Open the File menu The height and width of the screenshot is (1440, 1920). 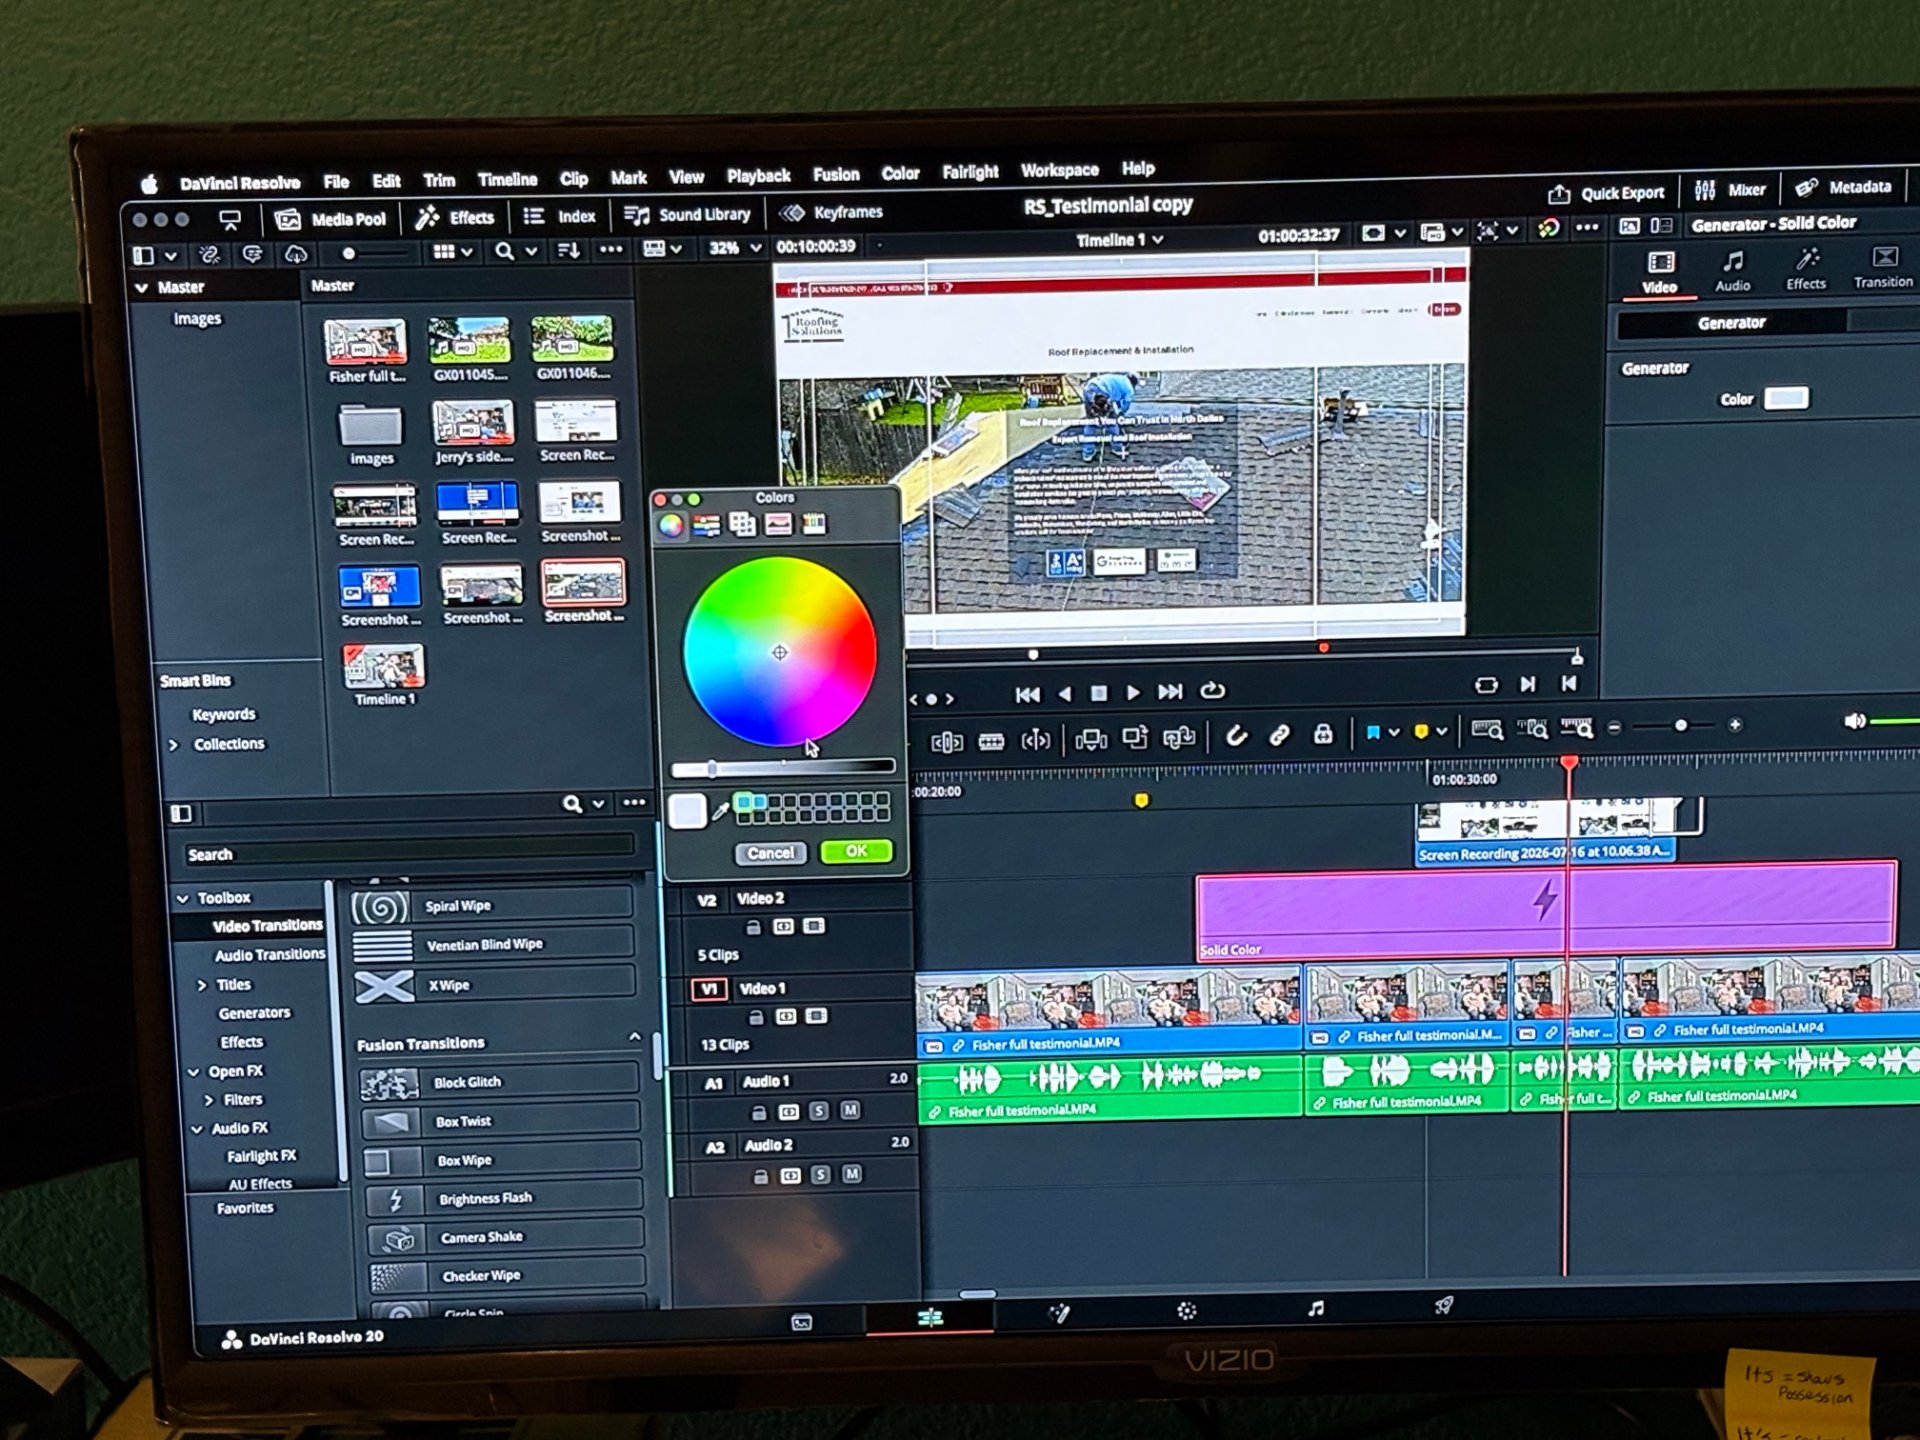[x=336, y=182]
